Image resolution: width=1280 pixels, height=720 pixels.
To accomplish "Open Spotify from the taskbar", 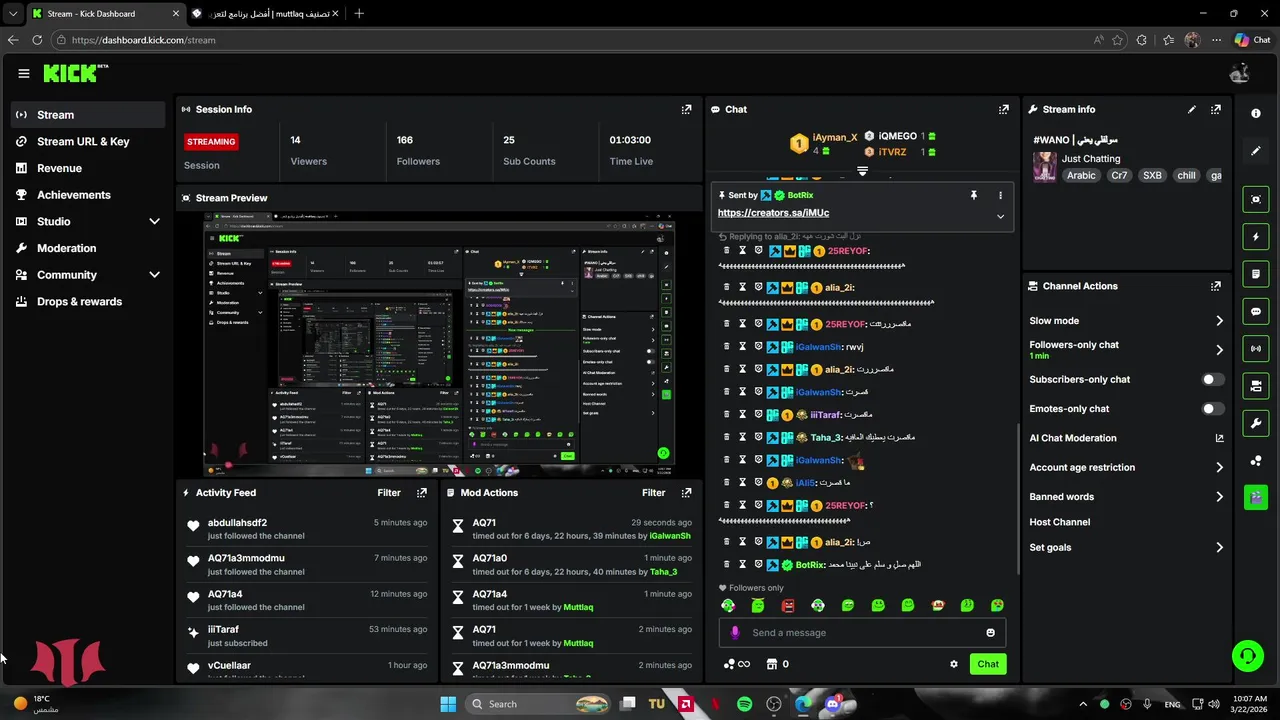I will [745, 704].
